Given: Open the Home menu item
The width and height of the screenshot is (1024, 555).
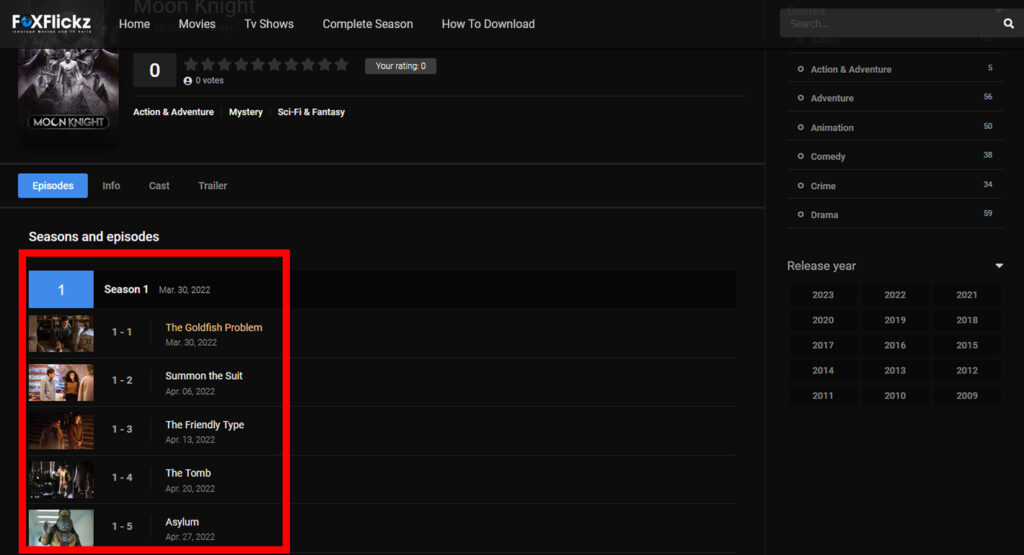Looking at the screenshot, I should (x=135, y=24).
